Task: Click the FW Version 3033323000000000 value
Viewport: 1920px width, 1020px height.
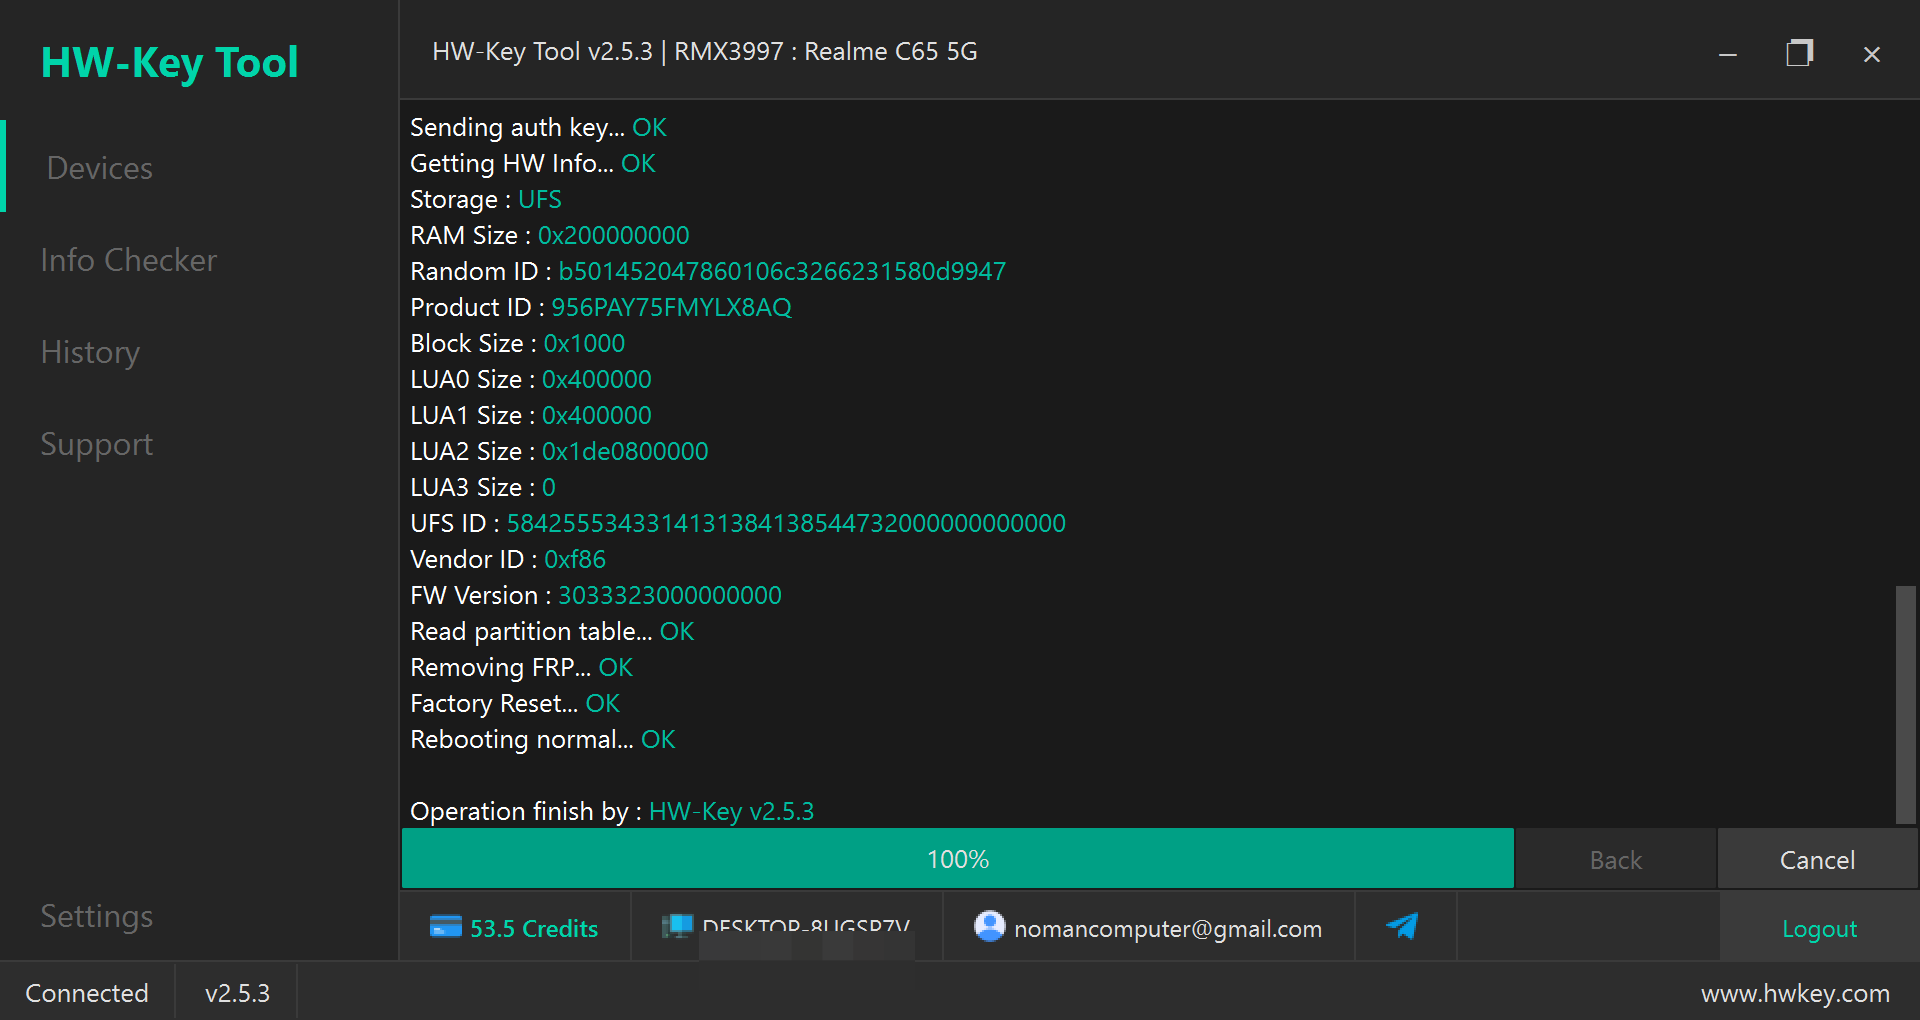Action: pos(670,595)
